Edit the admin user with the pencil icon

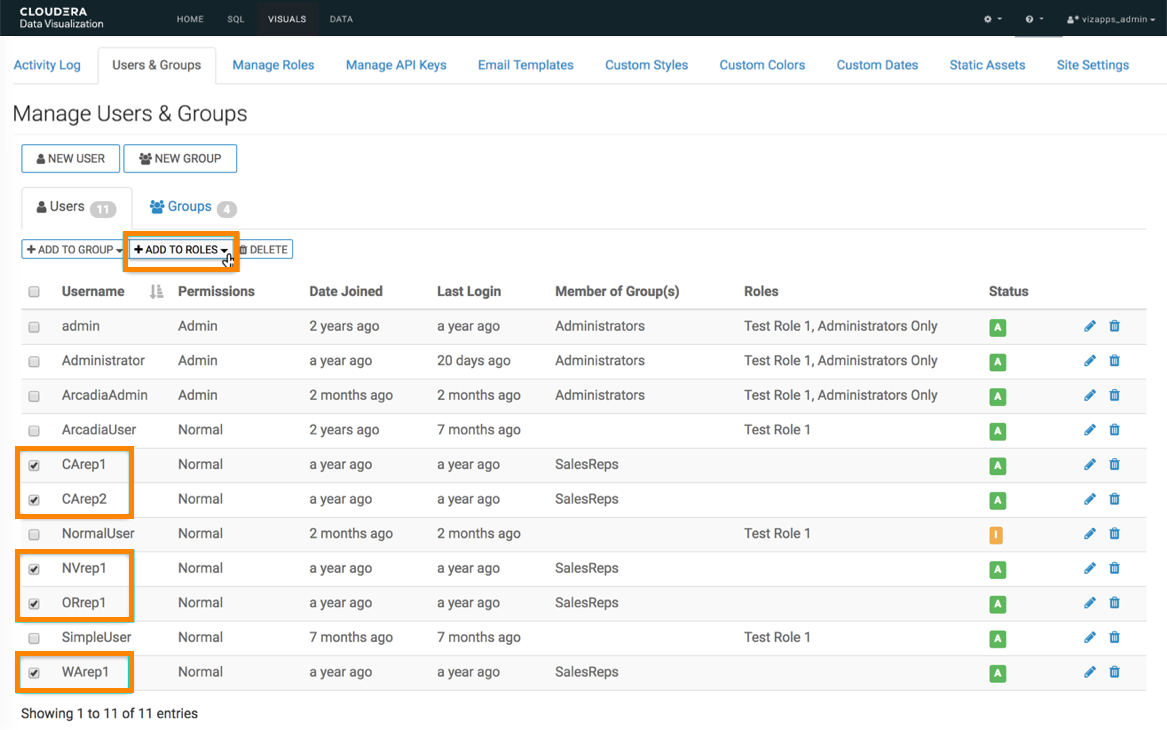pyautogui.click(x=1089, y=326)
